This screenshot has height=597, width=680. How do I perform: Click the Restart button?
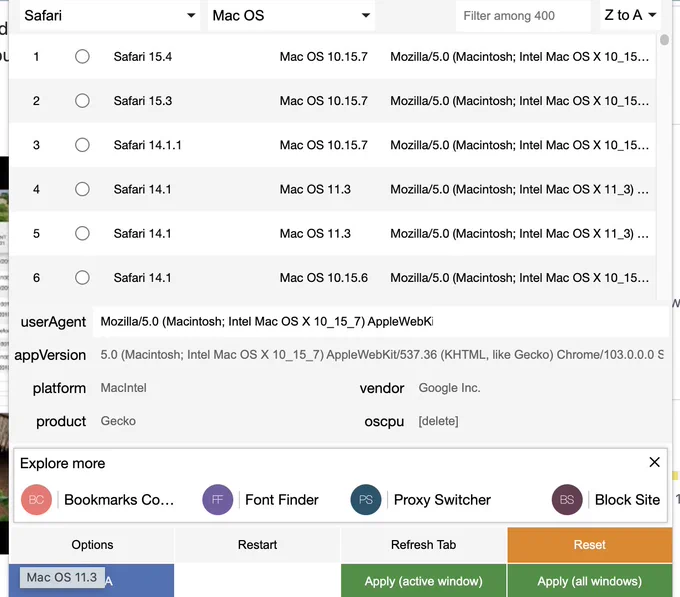tap(258, 545)
